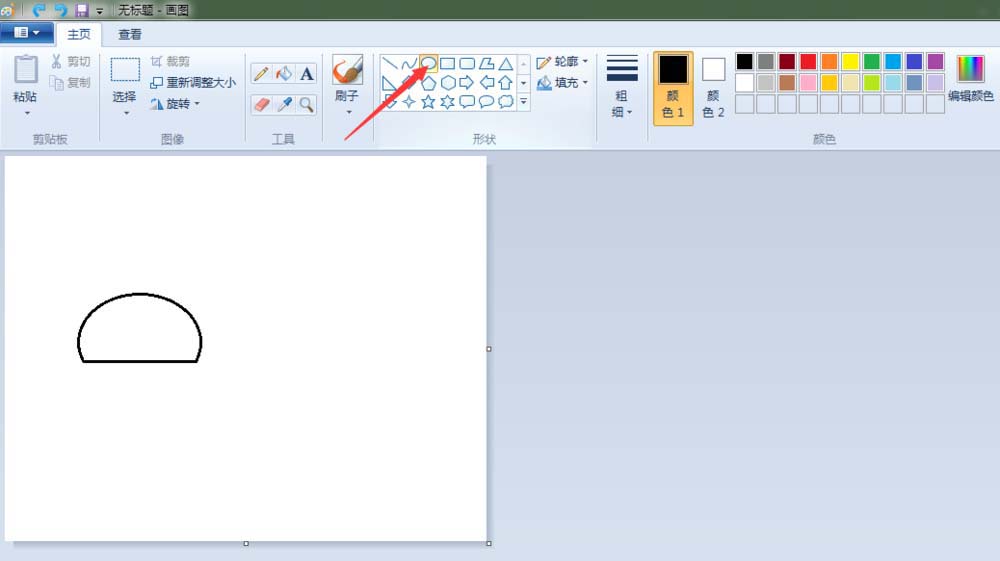The width and height of the screenshot is (1000, 561).
Task: Click the Save icon in quick access toolbar
Action: point(82,10)
